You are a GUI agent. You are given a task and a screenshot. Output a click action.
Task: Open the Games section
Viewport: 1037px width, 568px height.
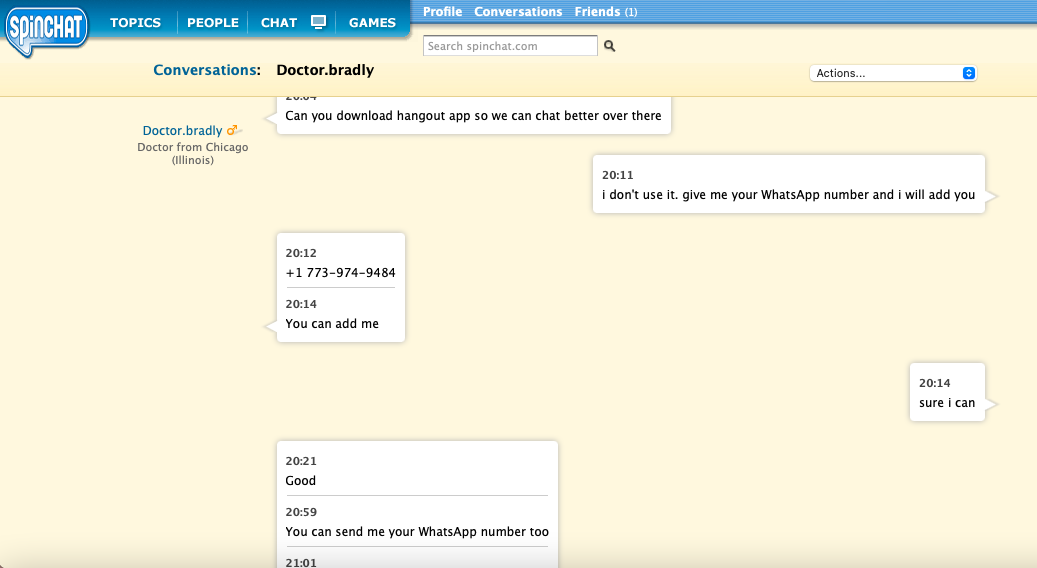372,22
